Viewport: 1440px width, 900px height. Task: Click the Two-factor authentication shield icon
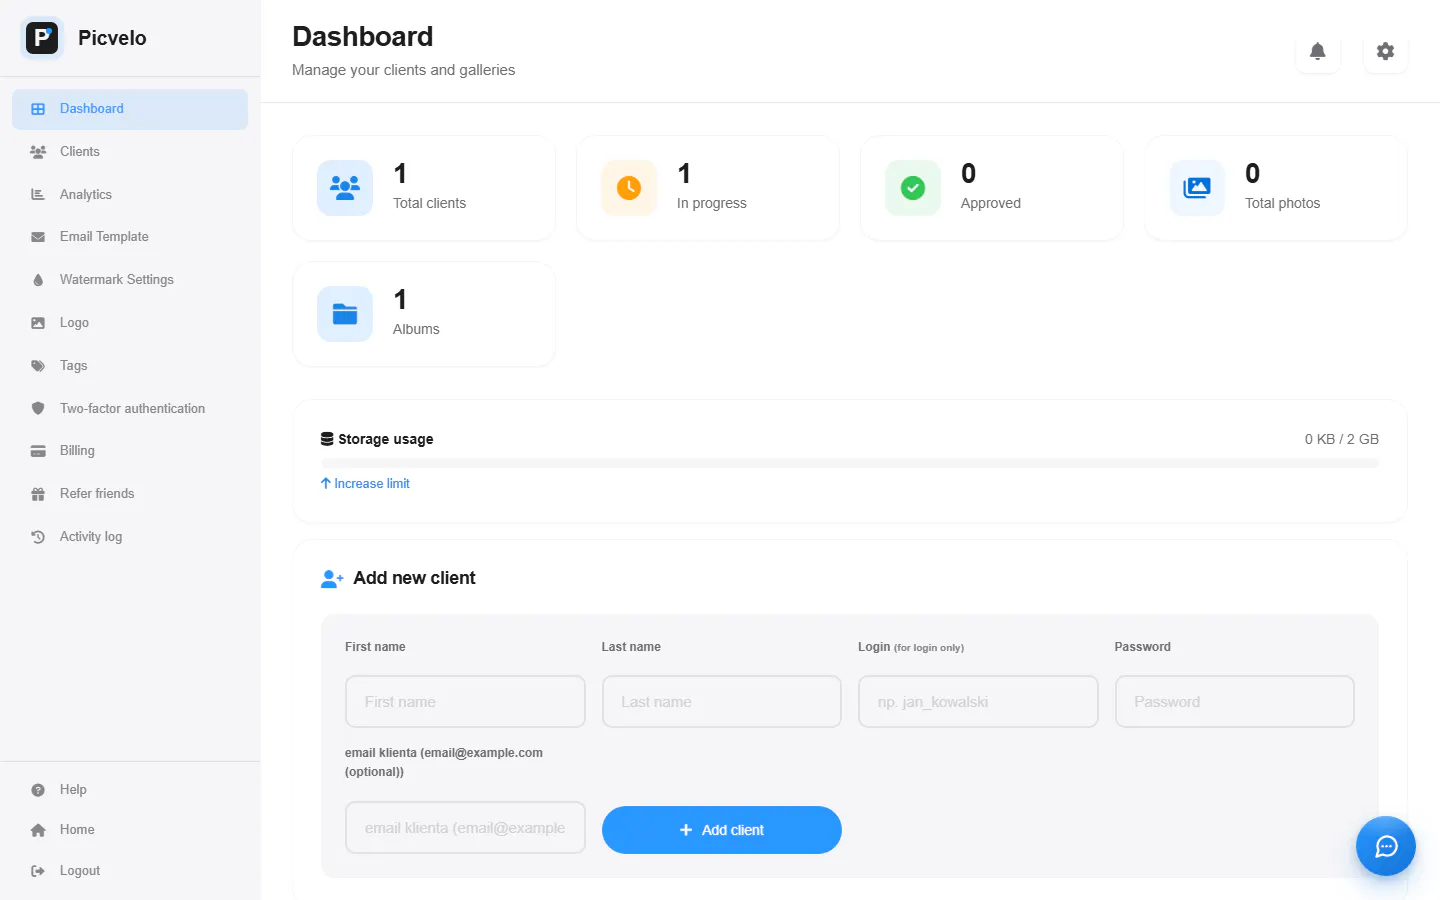coord(38,408)
